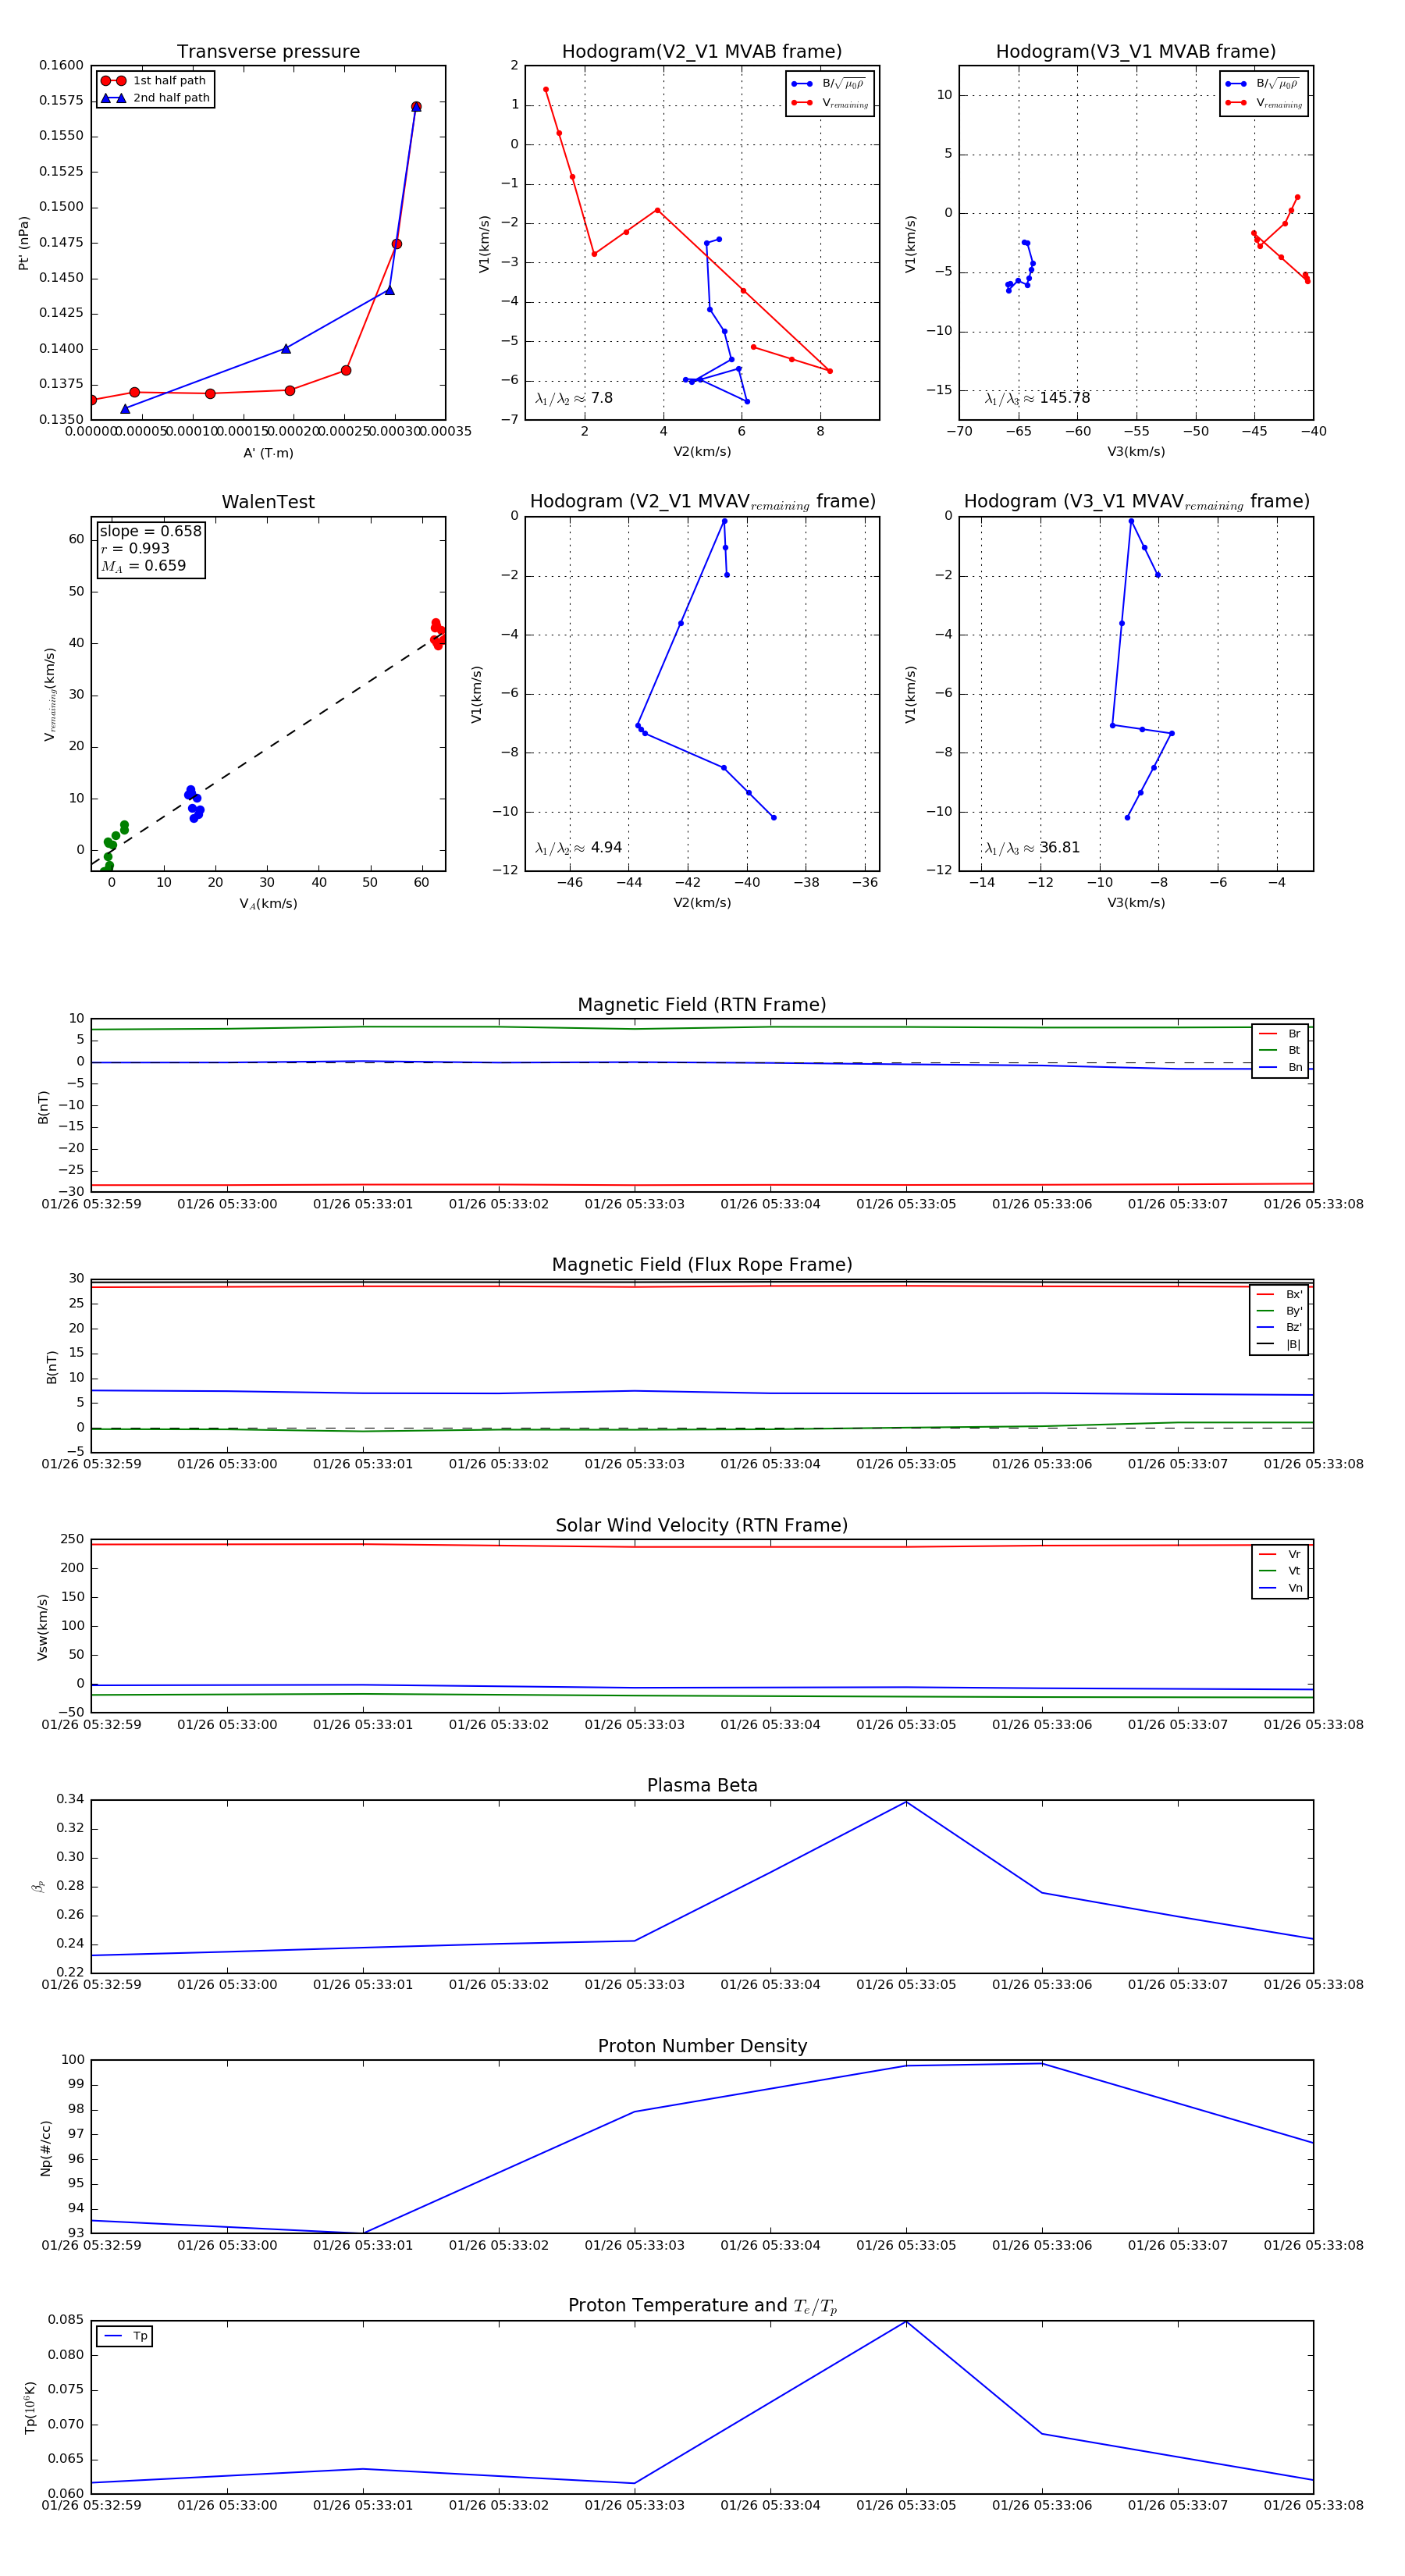Click the 'M_A = 0.659' text
The image size is (1405, 2576).
[143, 566]
